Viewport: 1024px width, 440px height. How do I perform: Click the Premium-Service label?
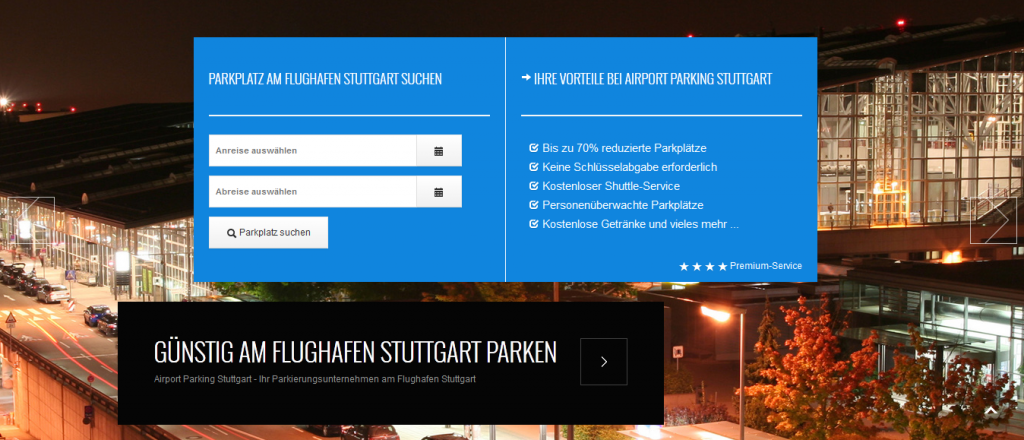[x=765, y=266]
